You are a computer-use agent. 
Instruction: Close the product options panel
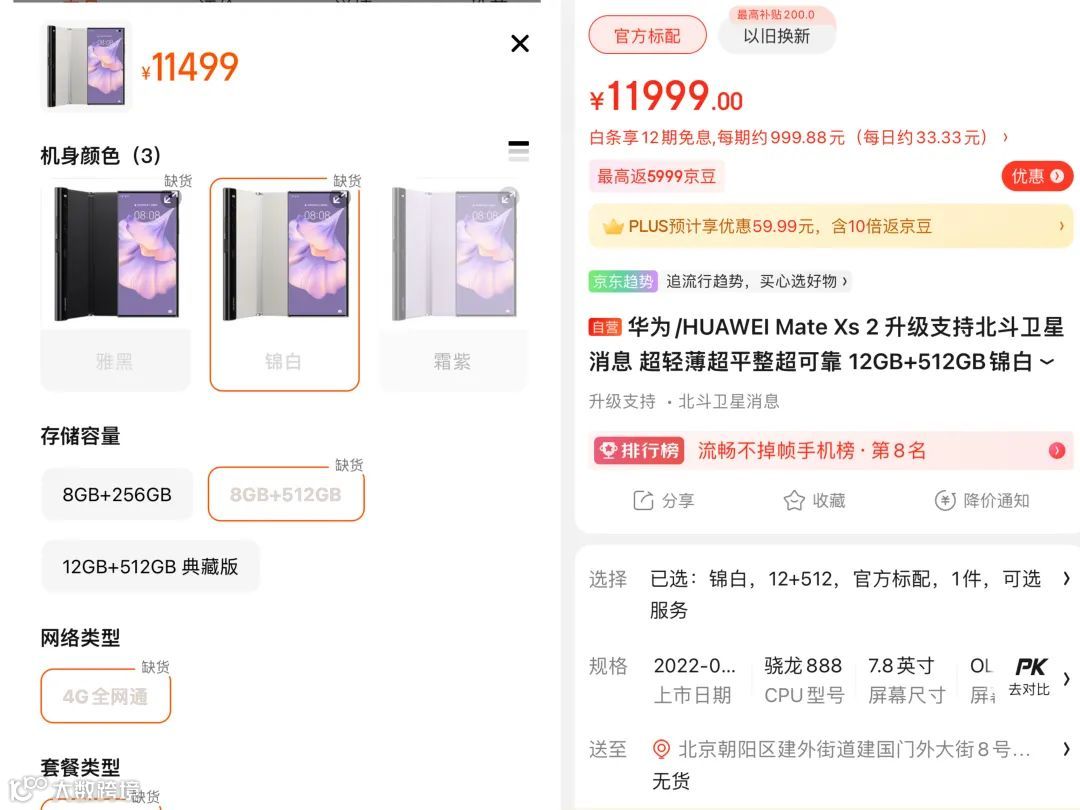point(520,43)
